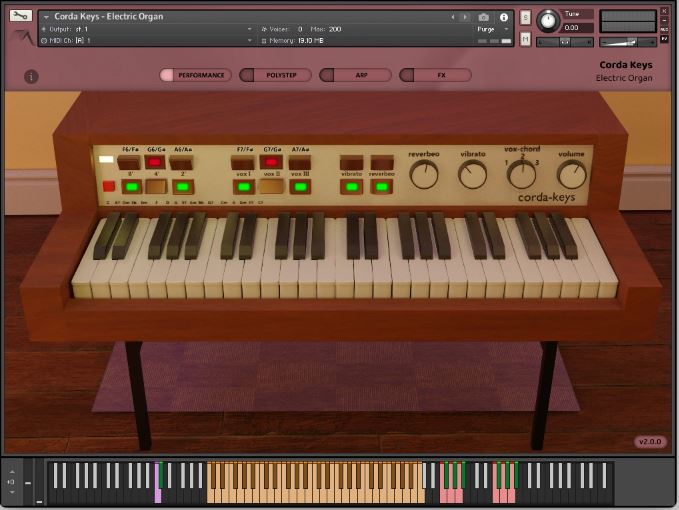
Task: Toggle the 2' drawbar switch
Action: [183, 187]
